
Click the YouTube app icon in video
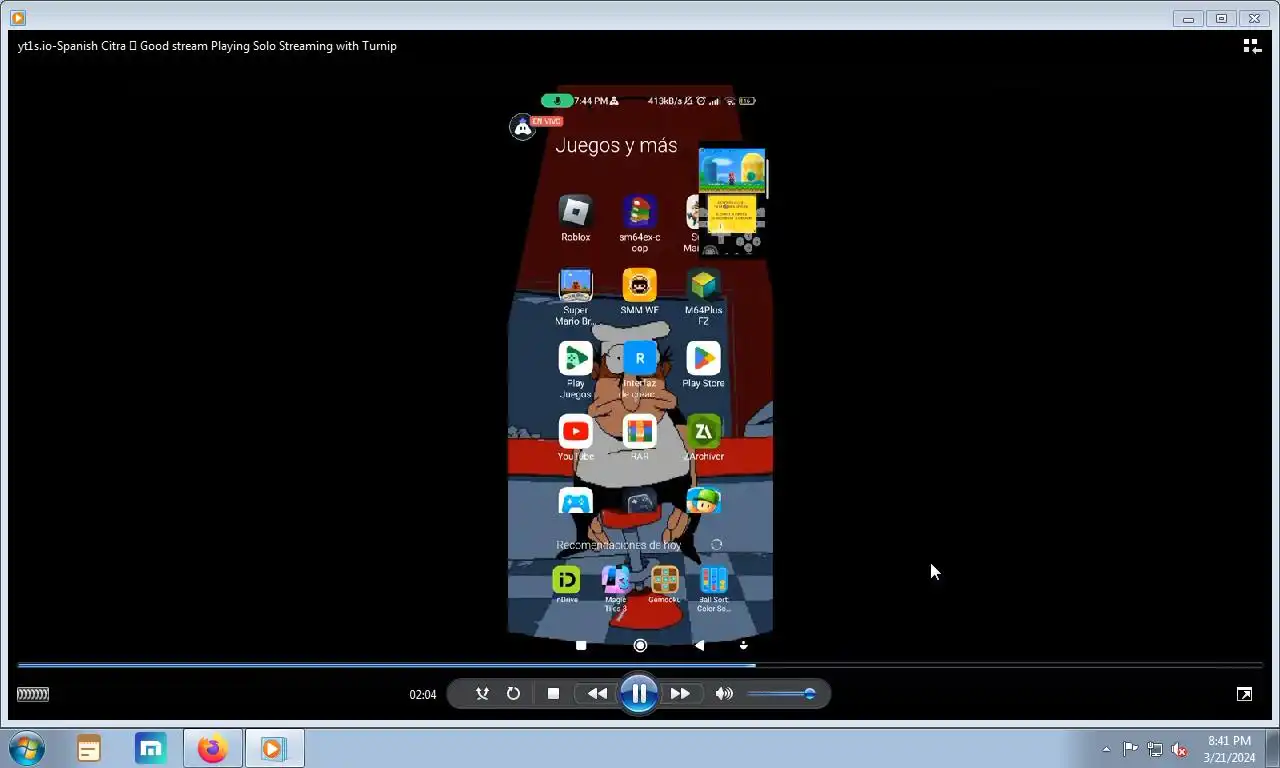click(575, 431)
